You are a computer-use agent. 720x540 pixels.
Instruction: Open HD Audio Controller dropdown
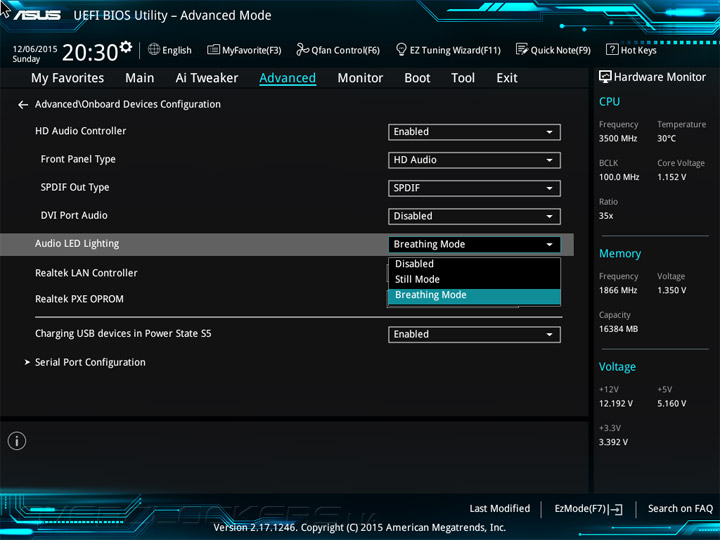coord(474,132)
